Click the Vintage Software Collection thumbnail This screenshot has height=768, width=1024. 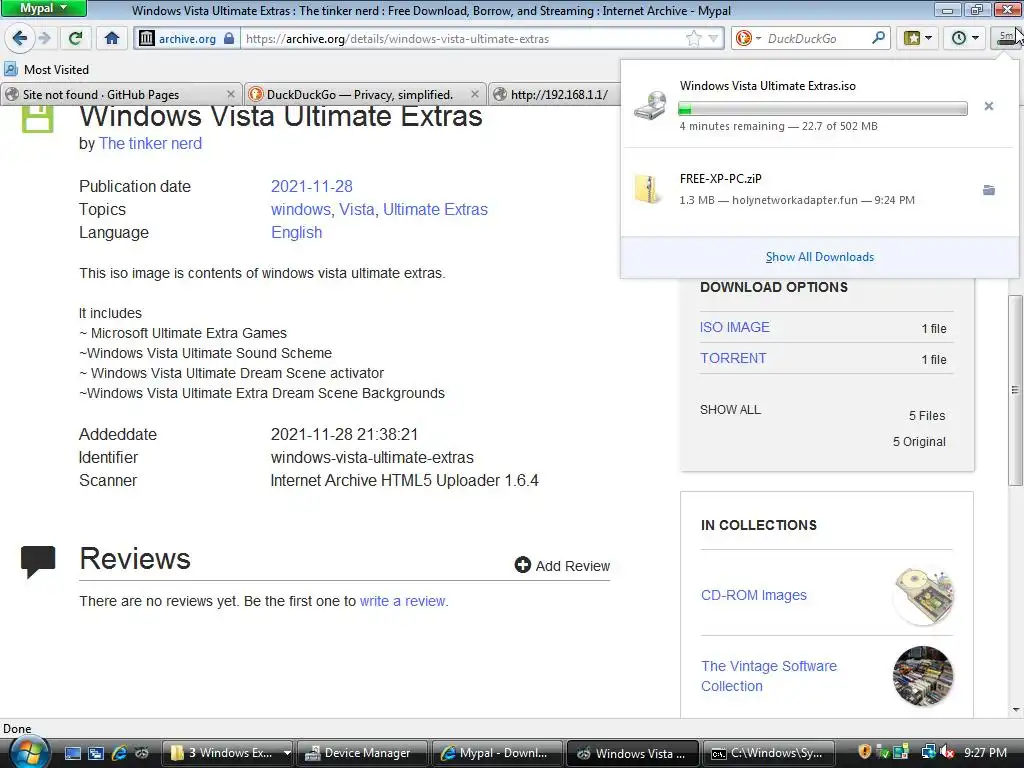pyautogui.click(x=923, y=676)
